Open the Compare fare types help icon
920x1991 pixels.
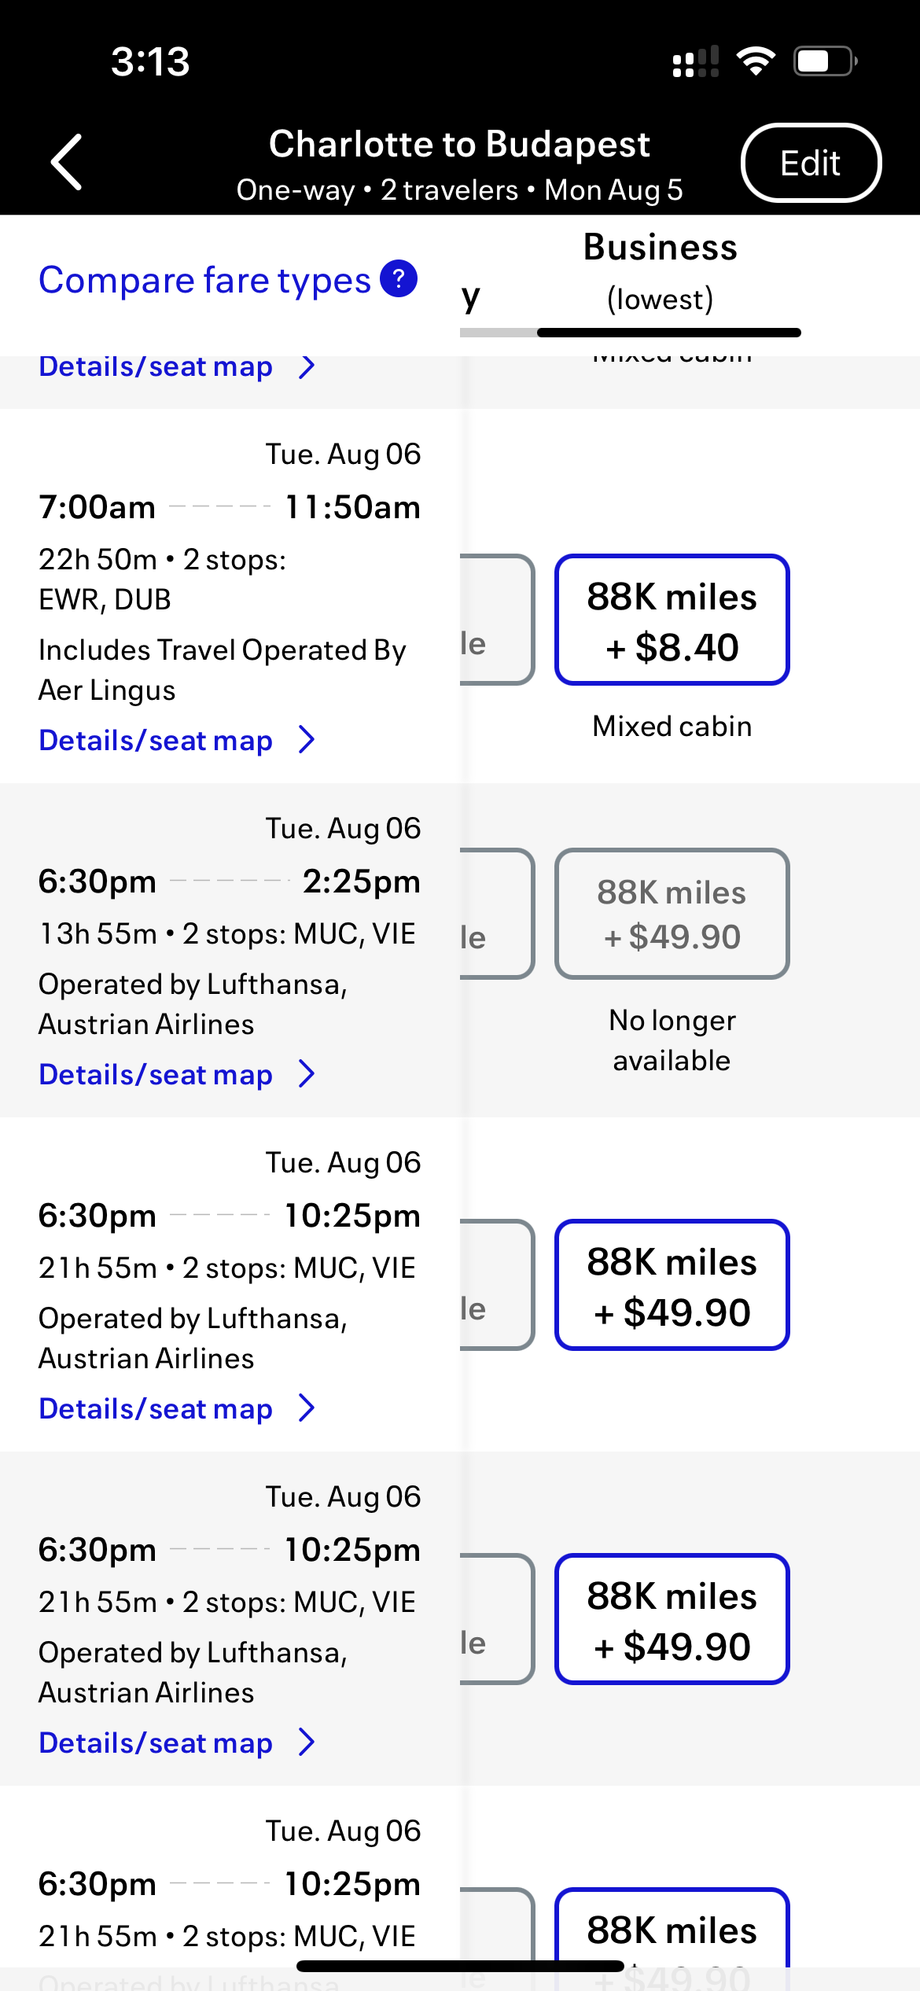398,279
